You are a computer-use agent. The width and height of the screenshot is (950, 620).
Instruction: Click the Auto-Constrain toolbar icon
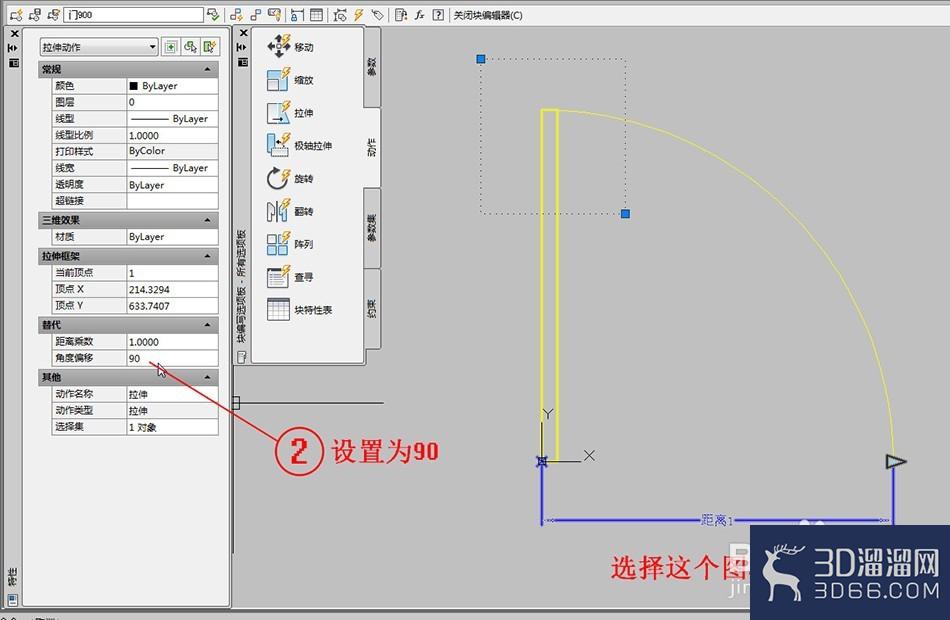point(236,15)
